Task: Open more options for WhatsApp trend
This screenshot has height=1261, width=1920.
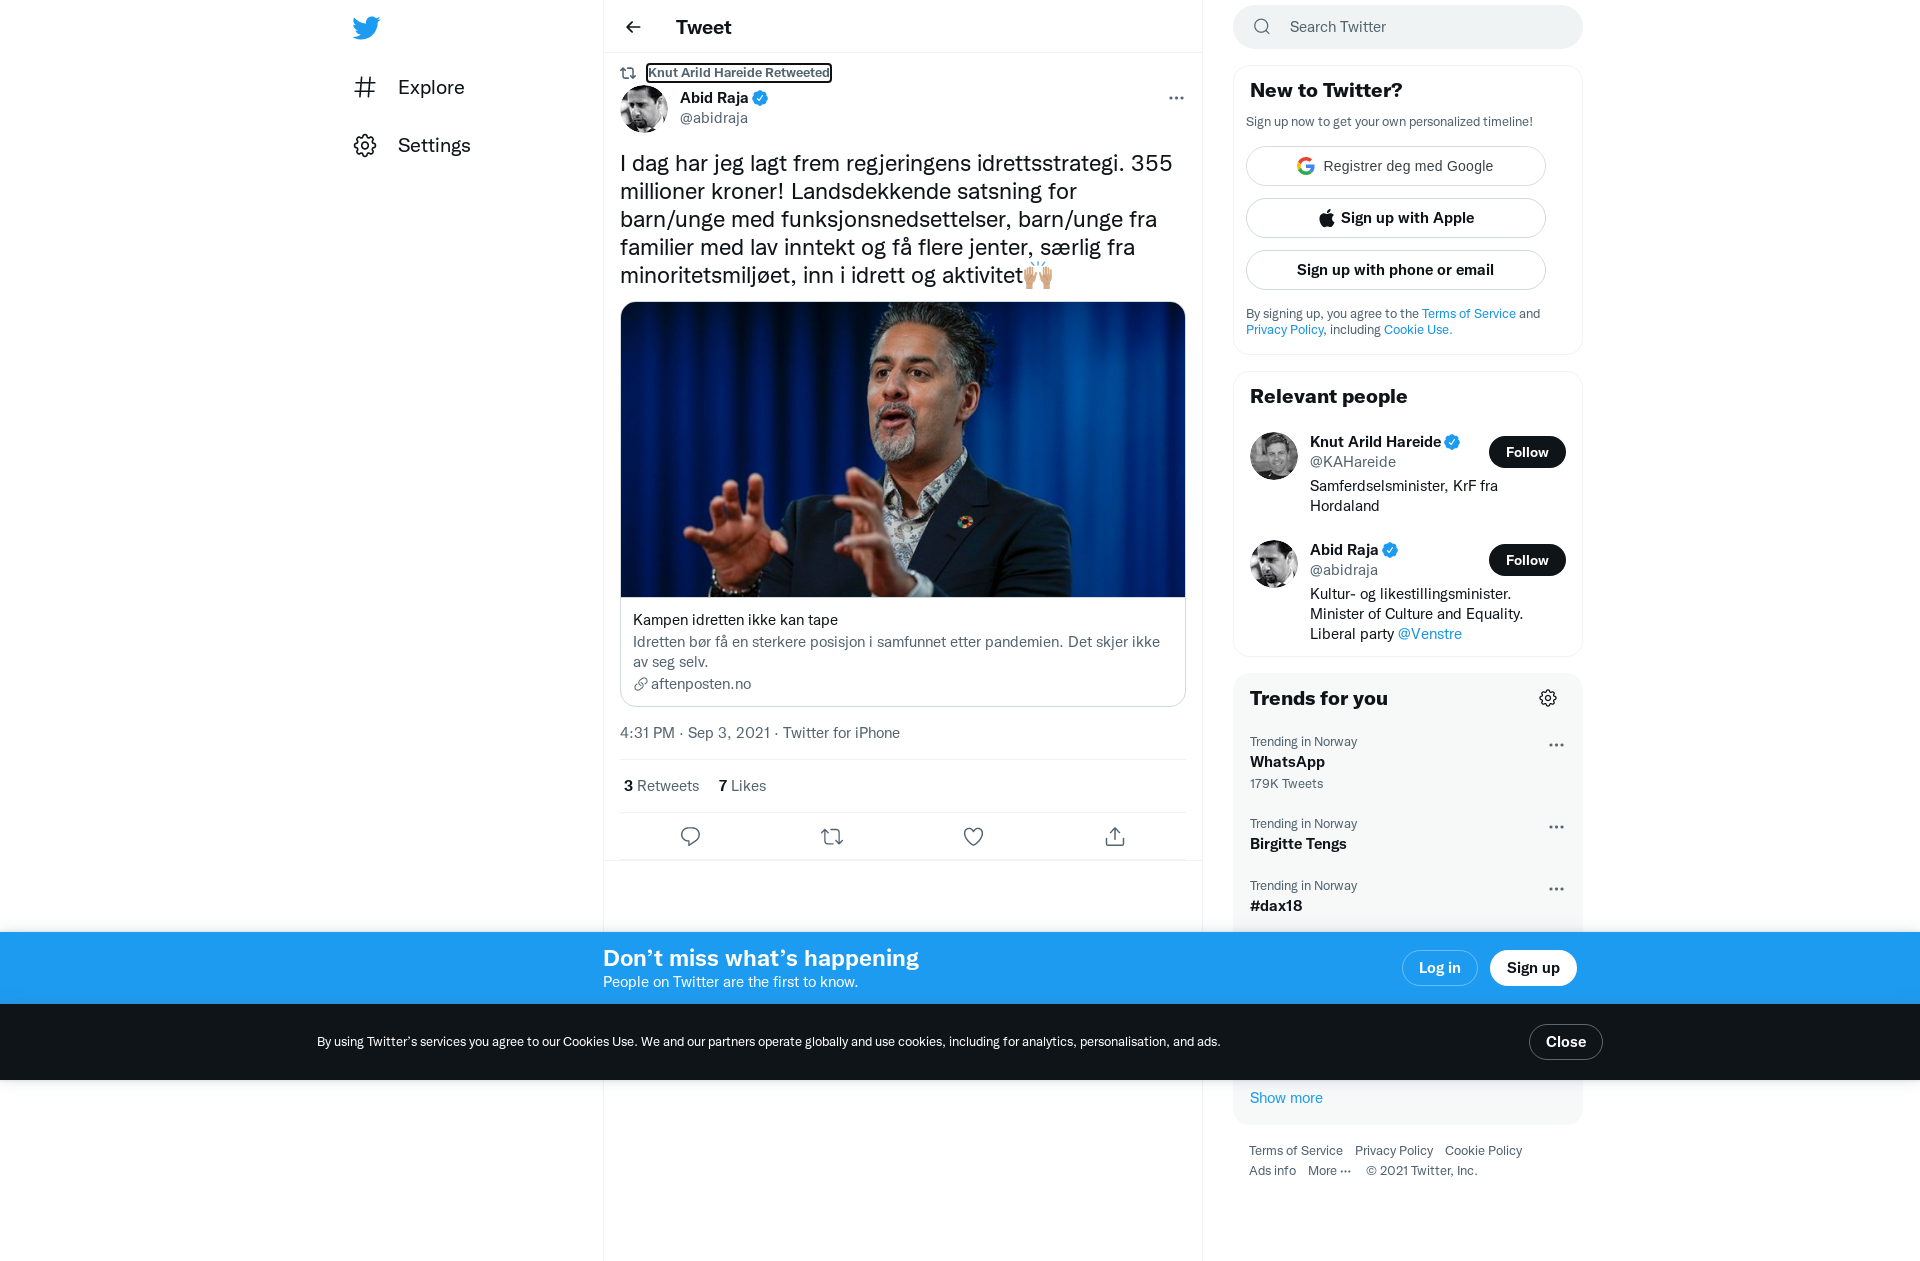Action: [1556, 745]
